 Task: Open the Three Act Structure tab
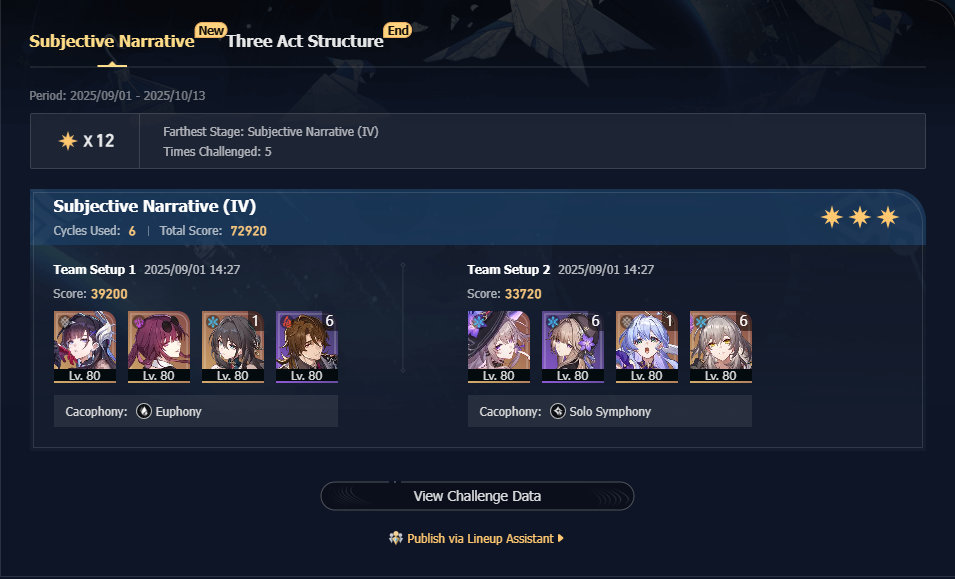305,41
